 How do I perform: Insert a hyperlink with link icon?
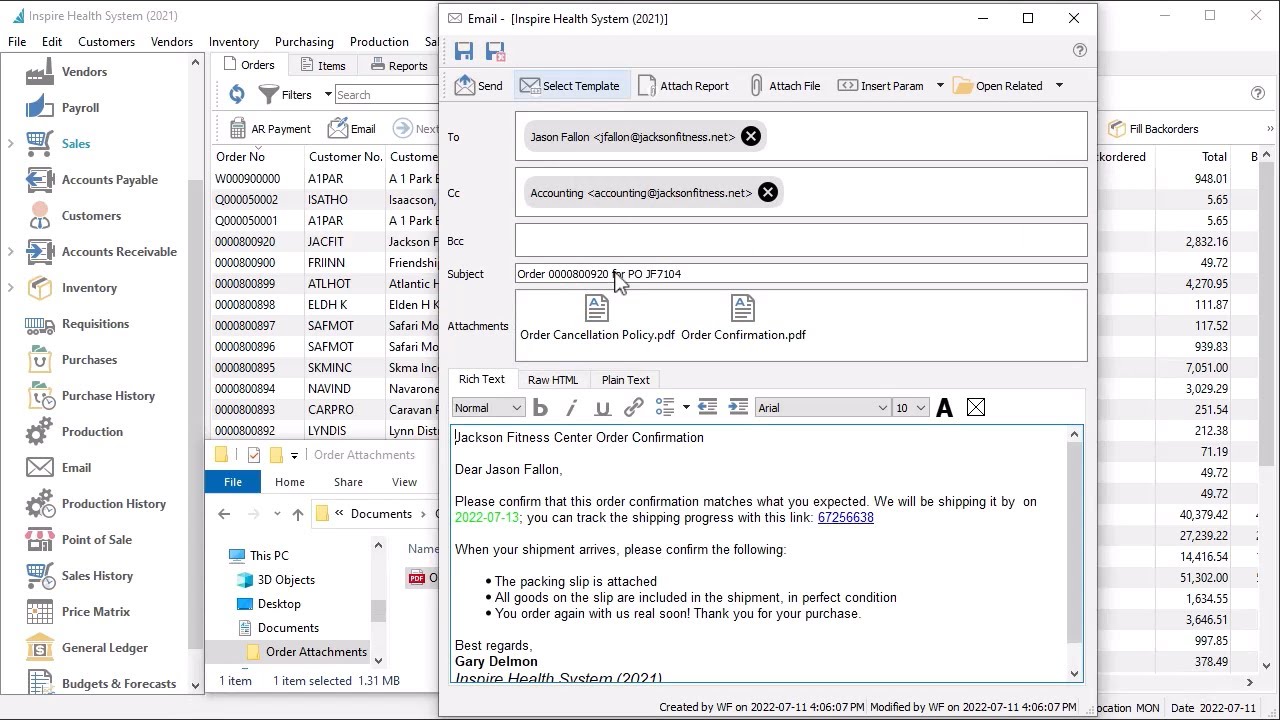tap(633, 408)
